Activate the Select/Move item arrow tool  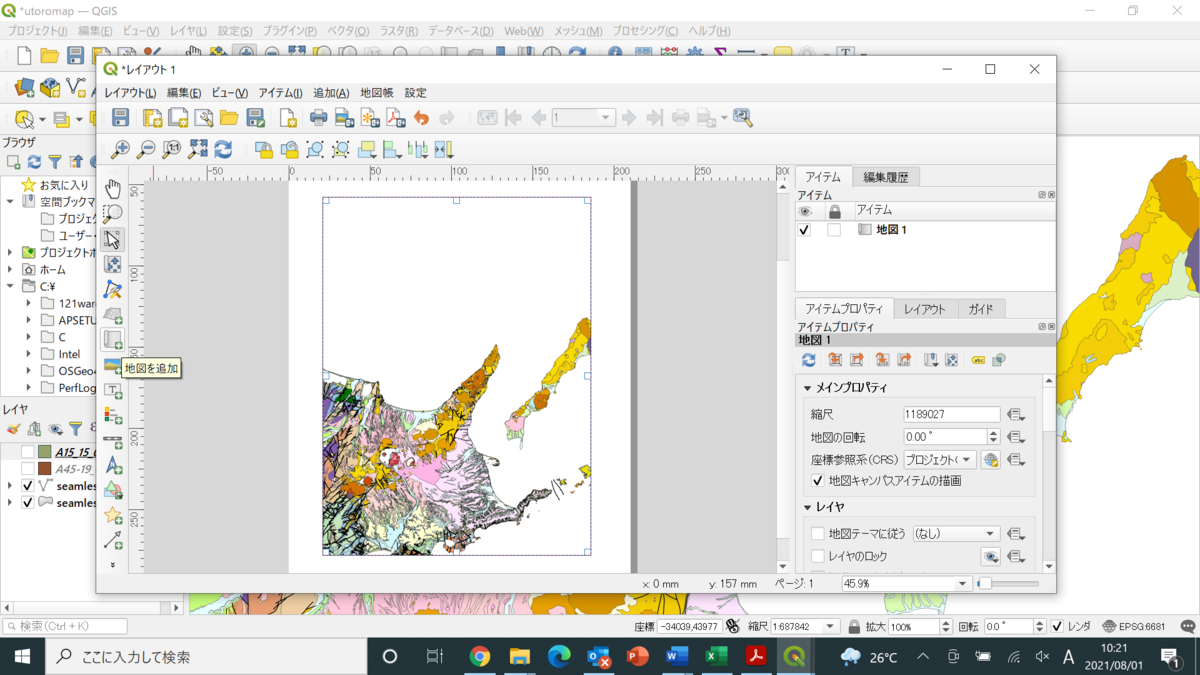[x=113, y=239]
